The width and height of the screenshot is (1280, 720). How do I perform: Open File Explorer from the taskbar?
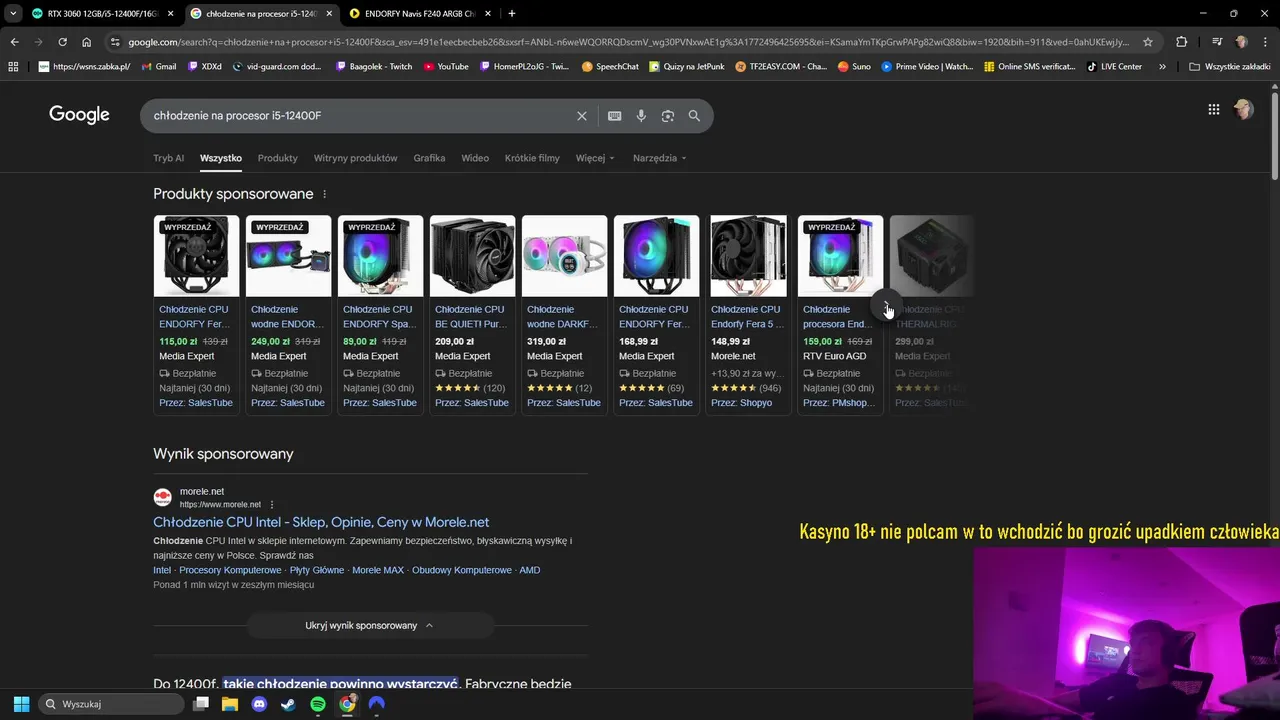(x=230, y=704)
